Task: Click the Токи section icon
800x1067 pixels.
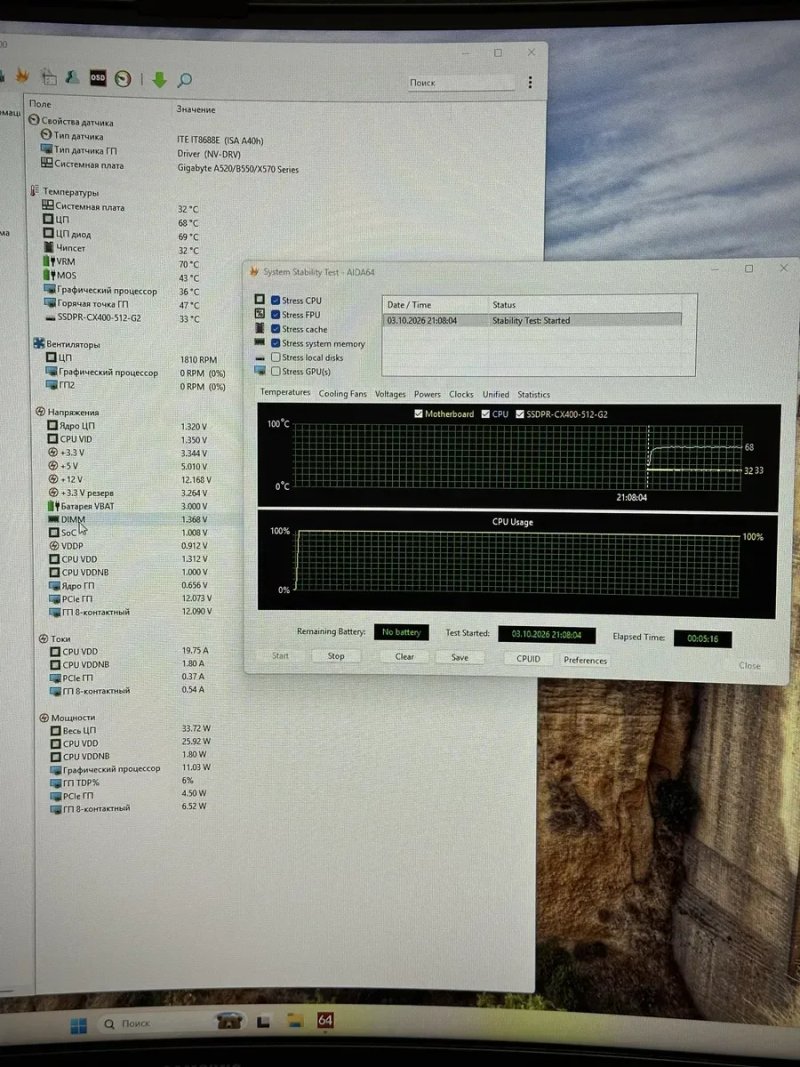Action: (44, 638)
